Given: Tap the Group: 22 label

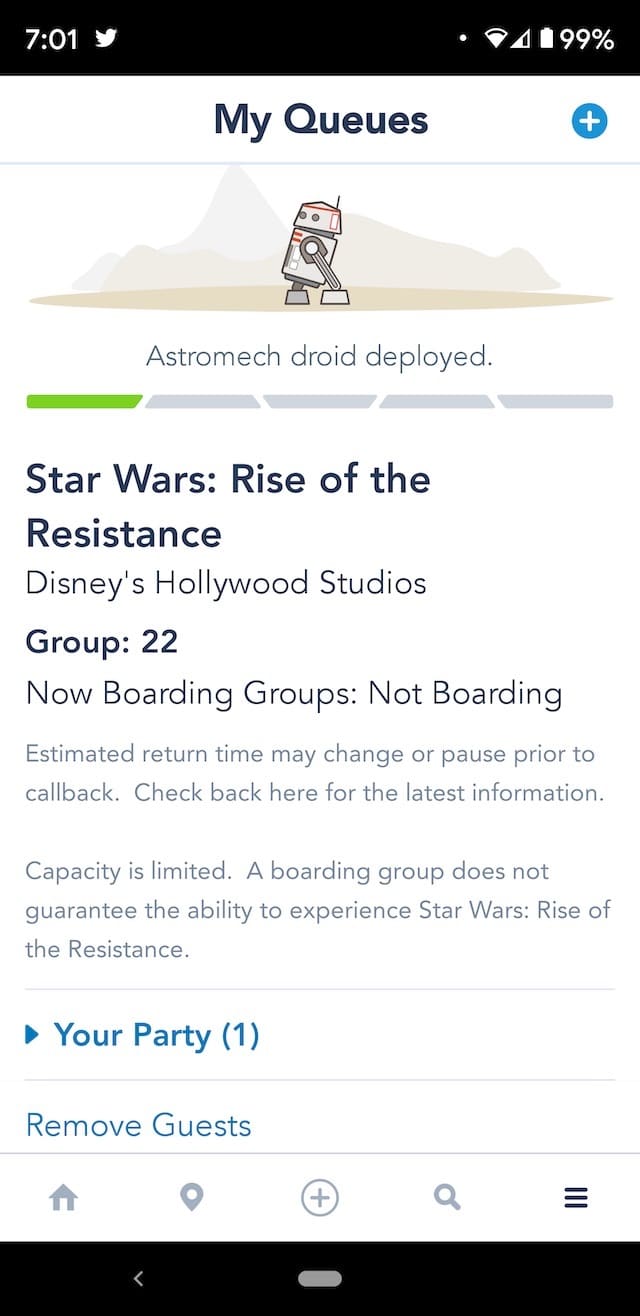Looking at the screenshot, I should point(102,641).
